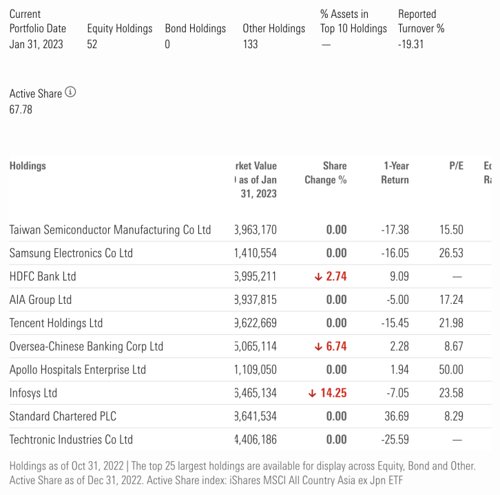Open Oversea-Chinese Banking Corp Ltd holding
Image resolution: width=500 pixels, height=495 pixels.
pos(86,346)
